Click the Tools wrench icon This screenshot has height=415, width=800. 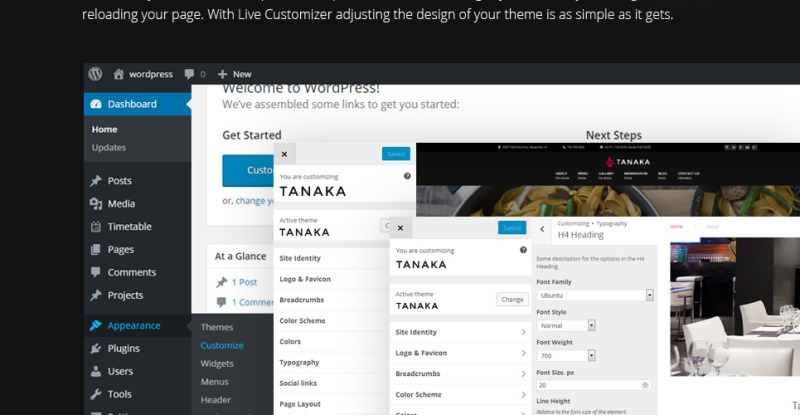pyautogui.click(x=96, y=394)
